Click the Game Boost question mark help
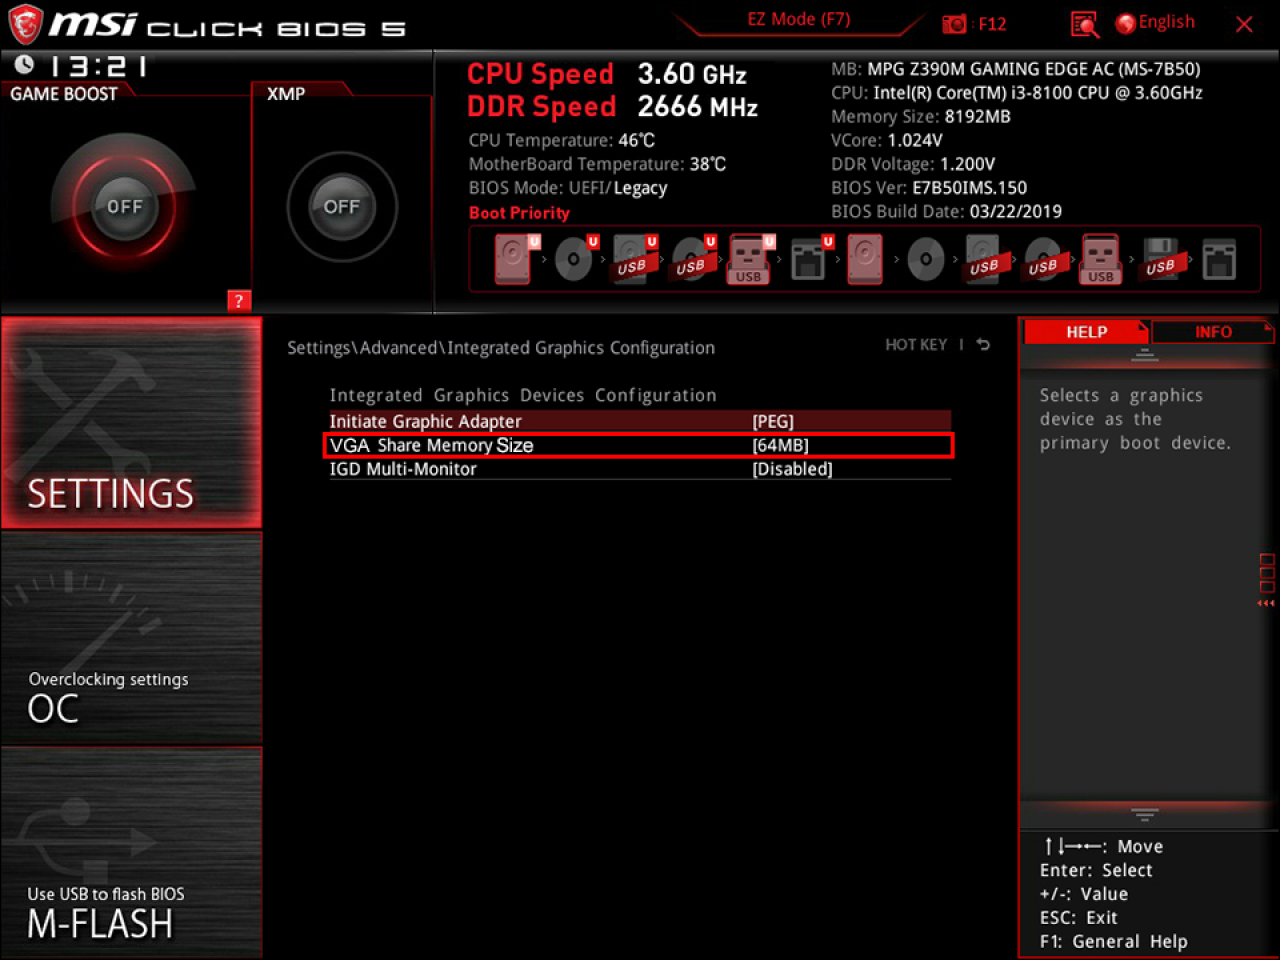 (238, 300)
